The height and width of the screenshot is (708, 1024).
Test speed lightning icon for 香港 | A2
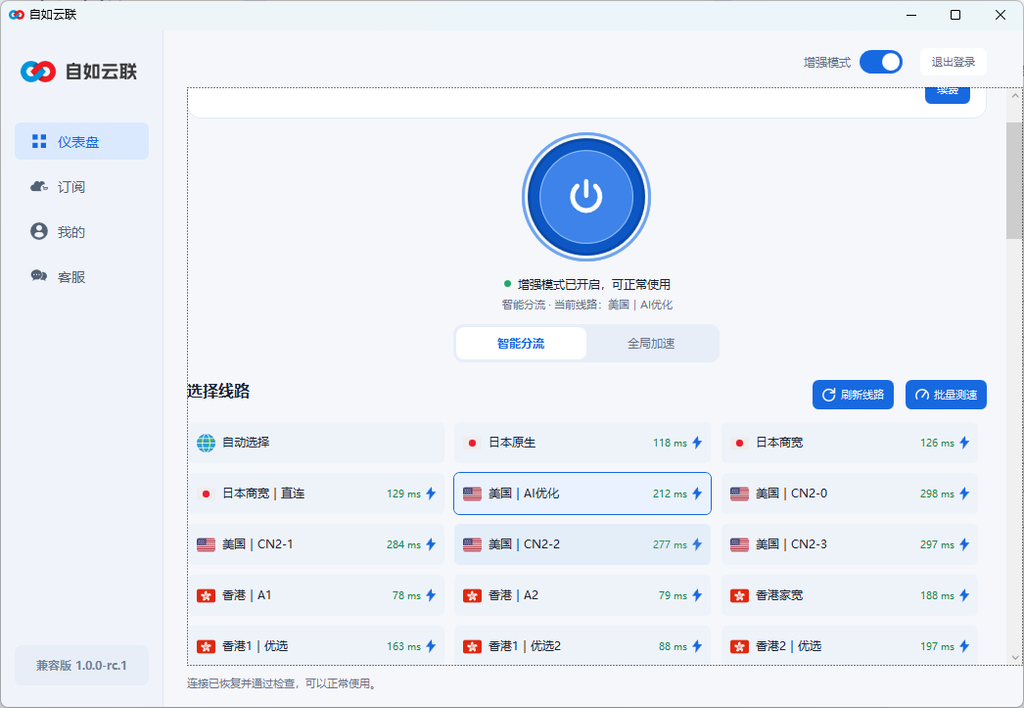pyautogui.click(x=697, y=595)
